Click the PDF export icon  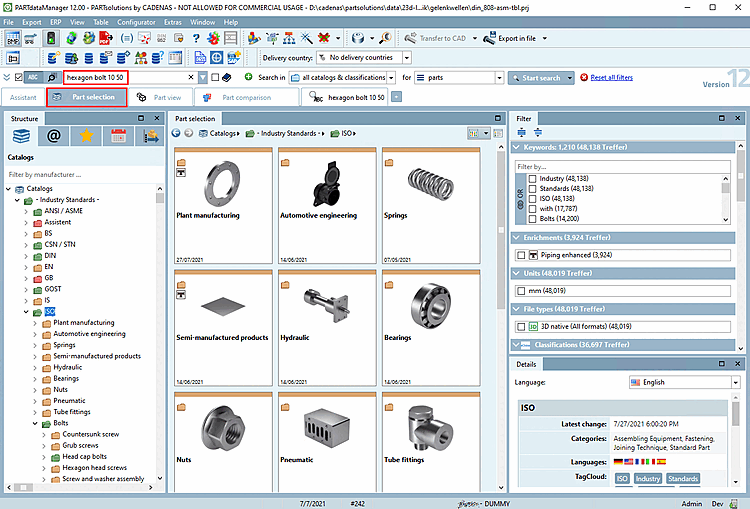106,38
